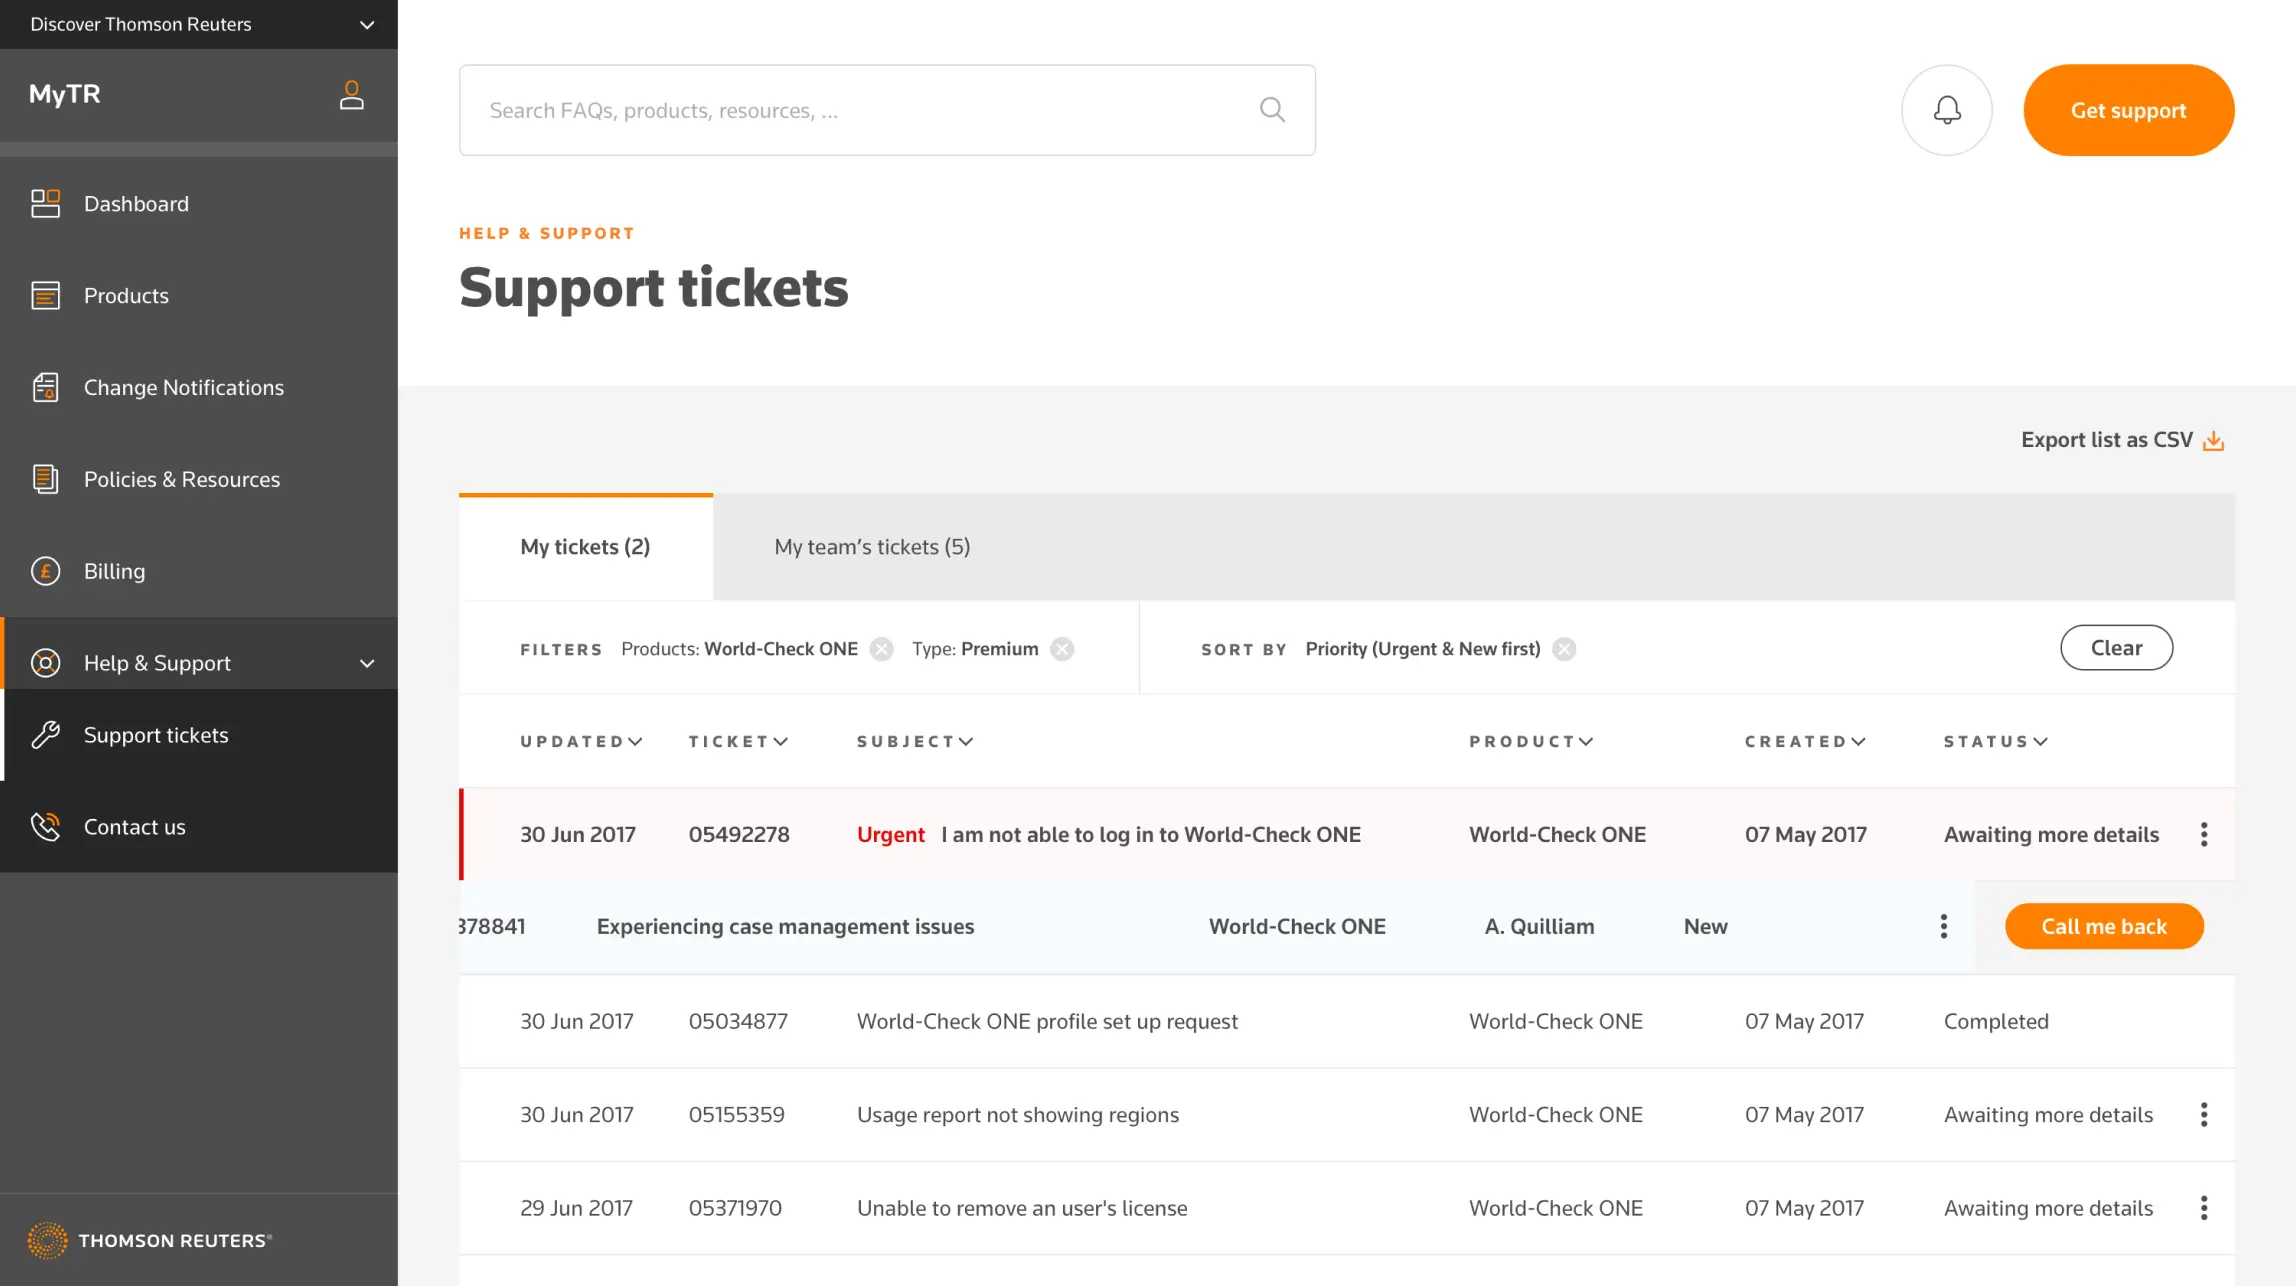
Task: Click the Help & Support lifebuoy icon
Action: (45, 663)
